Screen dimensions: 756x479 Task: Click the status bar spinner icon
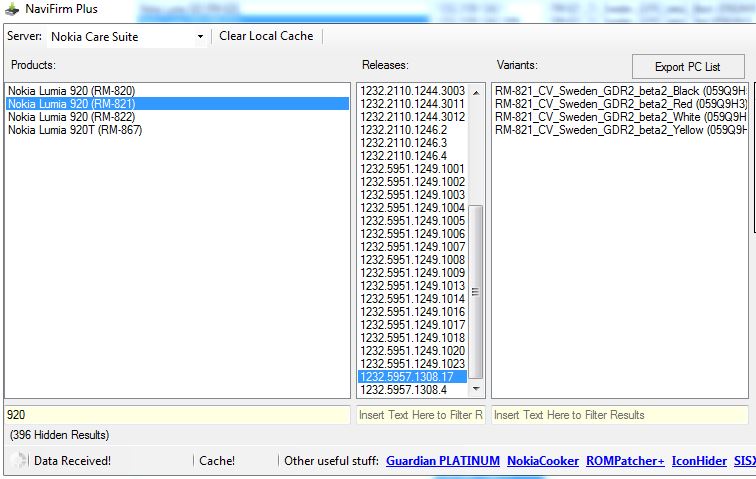(18, 460)
